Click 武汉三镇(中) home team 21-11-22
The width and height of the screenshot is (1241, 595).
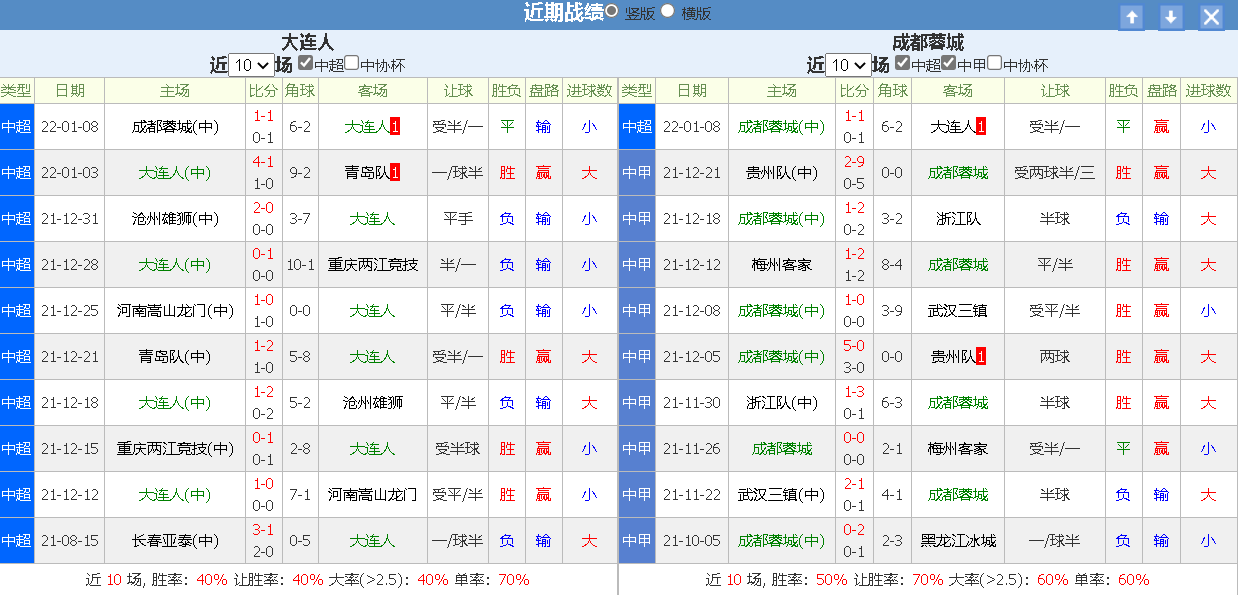782,495
